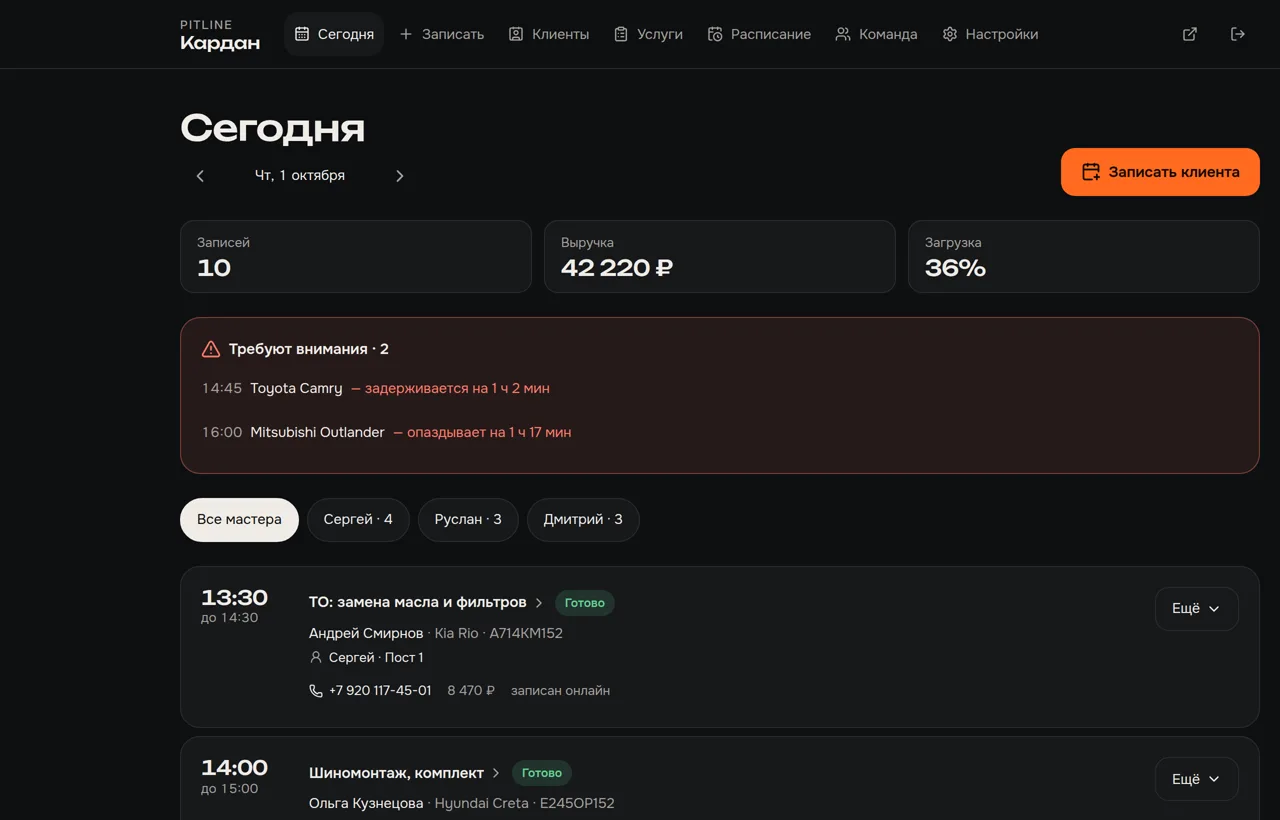The height and width of the screenshot is (820, 1280).
Task: Open the external link icon in header
Action: pos(1190,34)
